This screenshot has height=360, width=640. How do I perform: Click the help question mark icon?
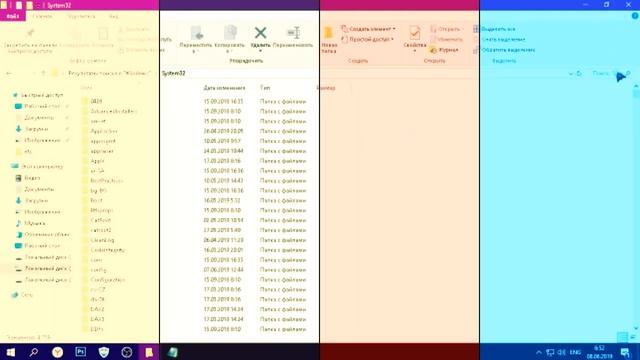pyautogui.click(x=635, y=16)
